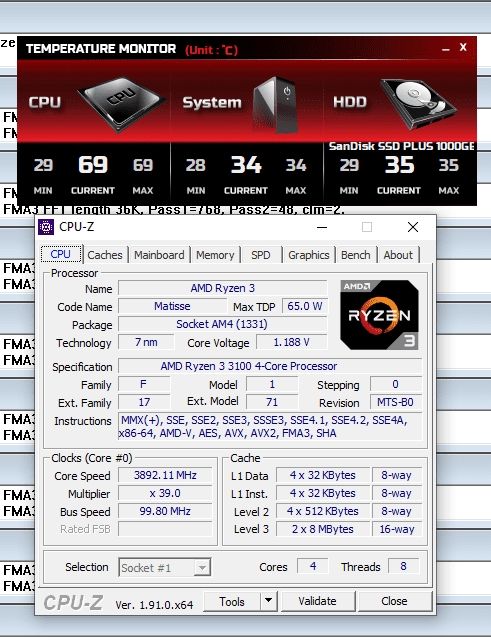
Task: Click the Level 3 16-way value
Action: pyautogui.click(x=397, y=529)
